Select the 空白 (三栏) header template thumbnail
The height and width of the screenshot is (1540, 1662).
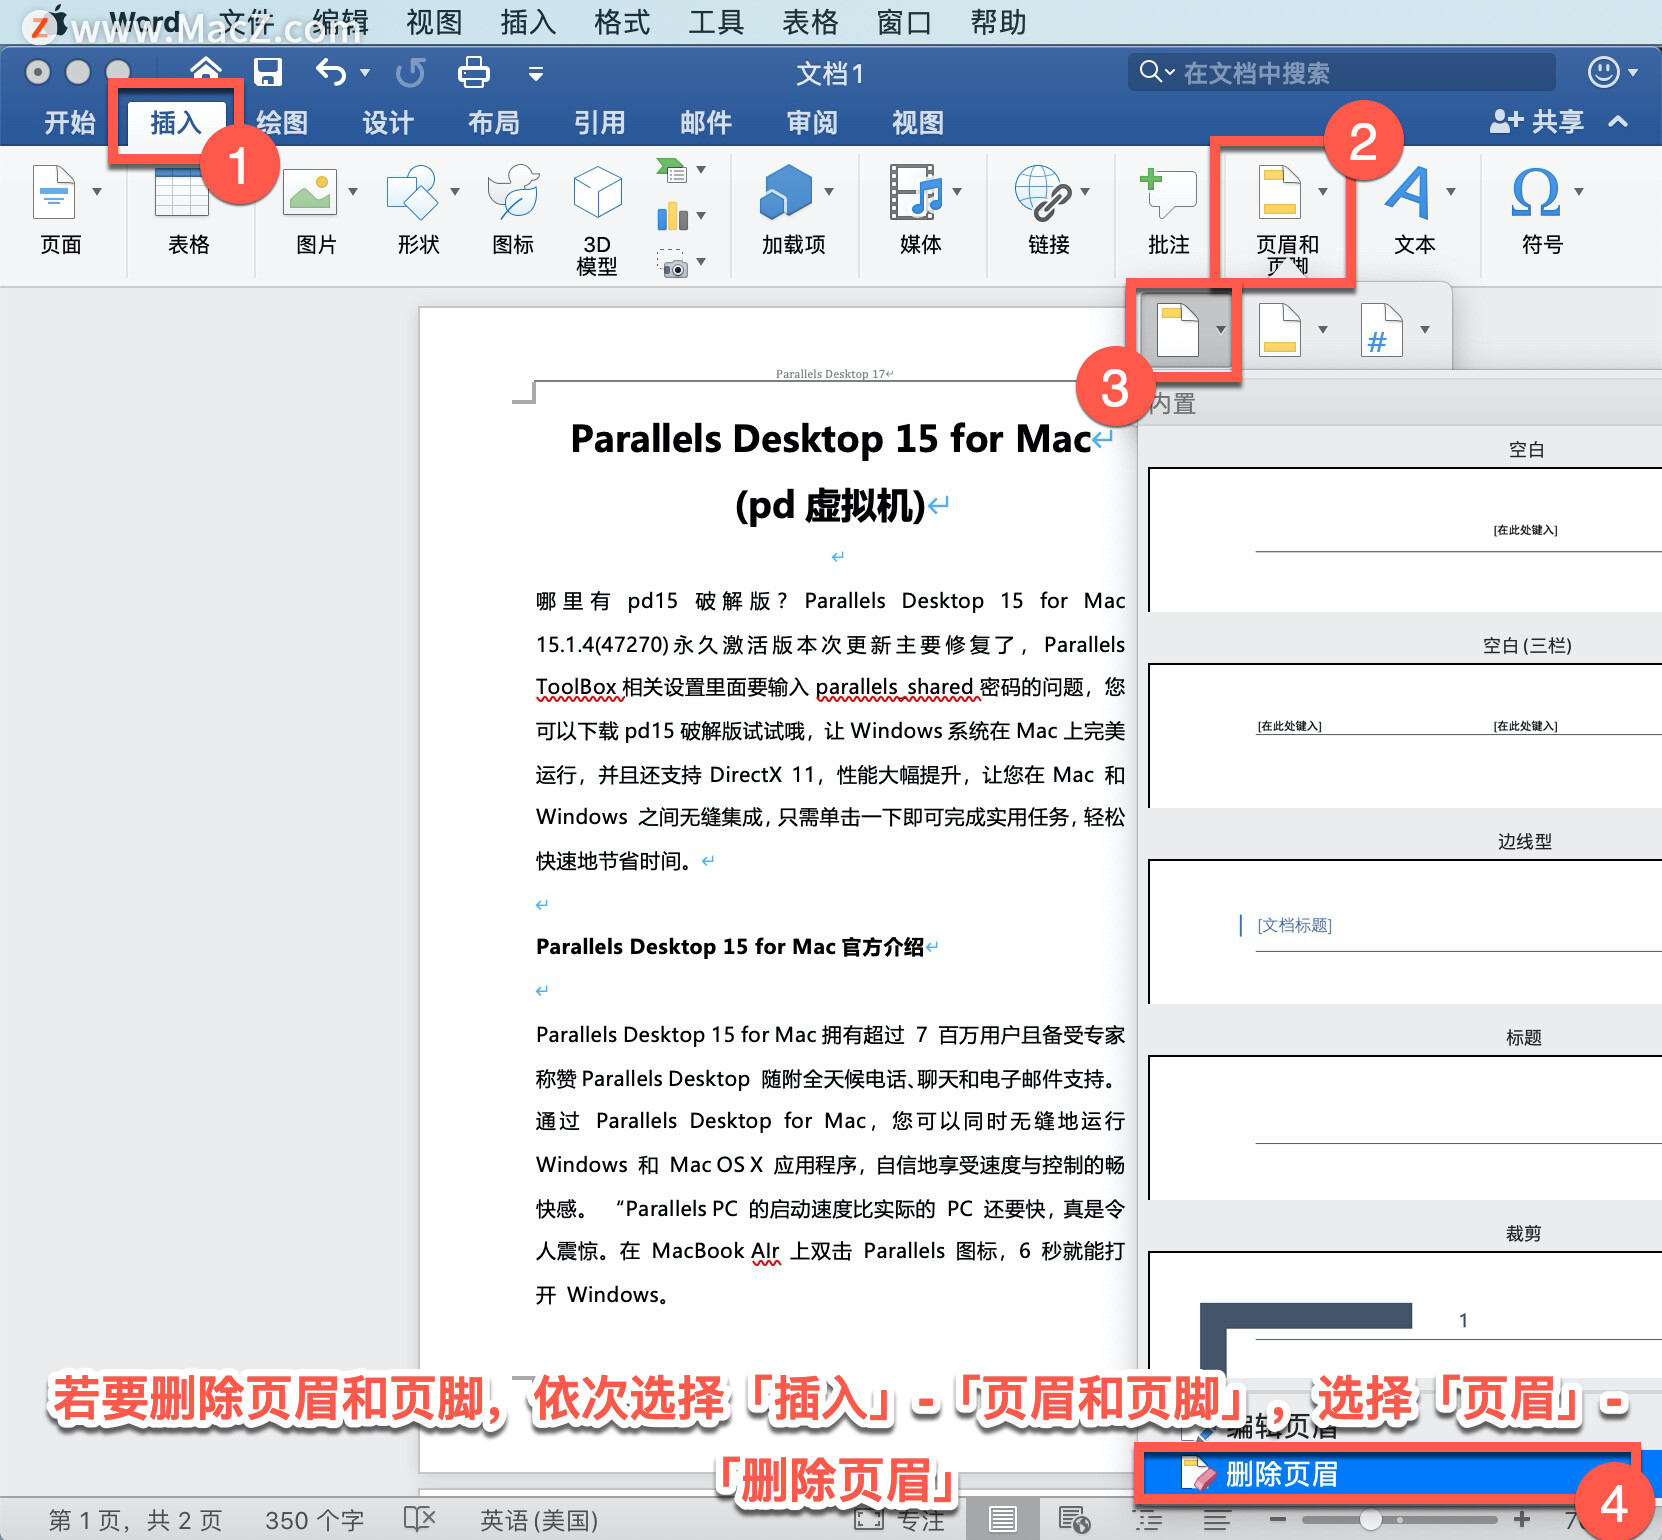click(1405, 735)
